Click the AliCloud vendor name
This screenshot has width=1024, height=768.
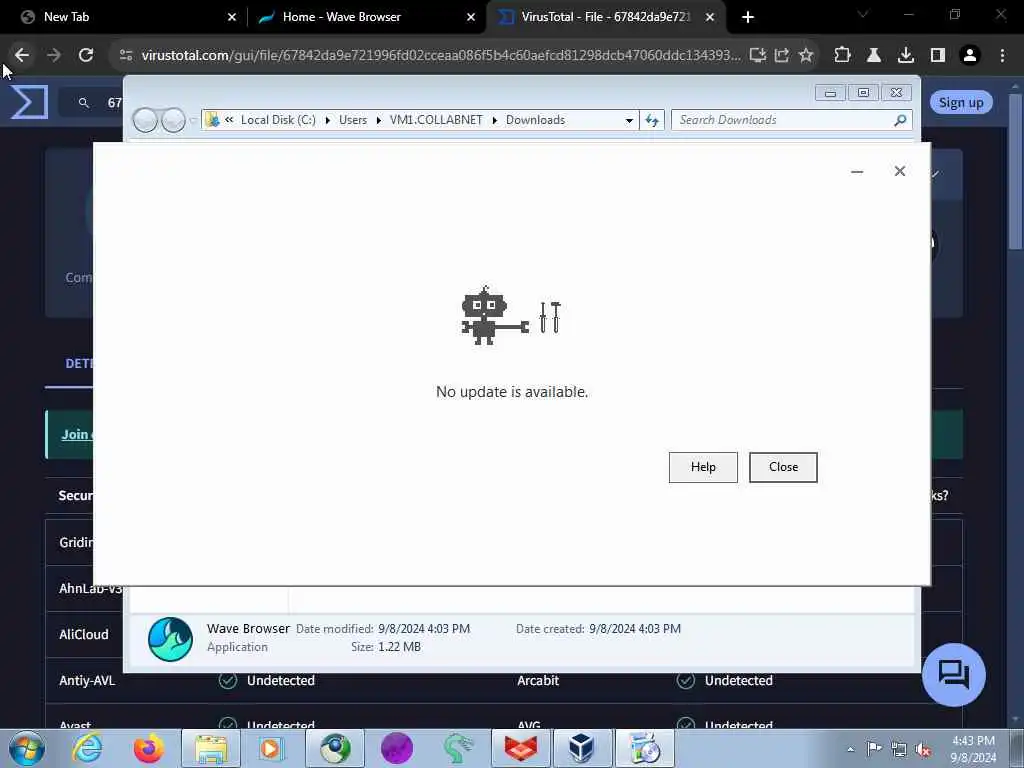pos(84,635)
